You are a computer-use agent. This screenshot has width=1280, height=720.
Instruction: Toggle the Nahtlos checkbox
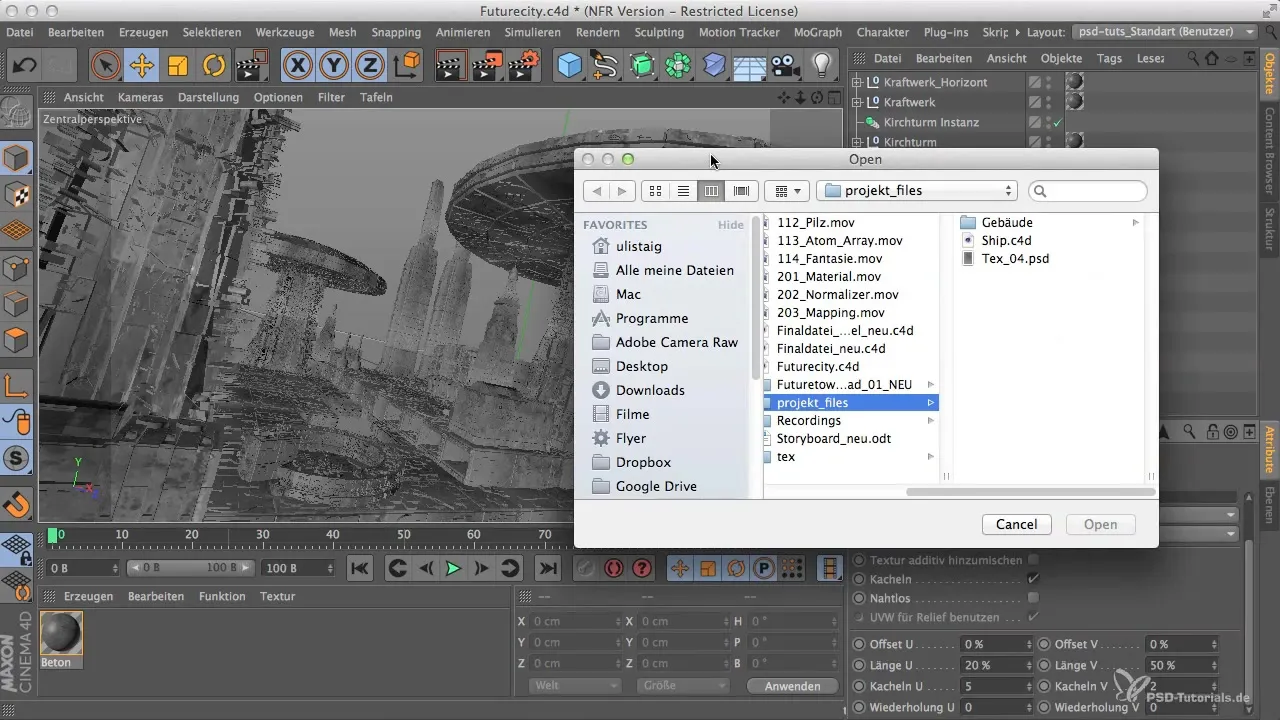click(x=1033, y=597)
